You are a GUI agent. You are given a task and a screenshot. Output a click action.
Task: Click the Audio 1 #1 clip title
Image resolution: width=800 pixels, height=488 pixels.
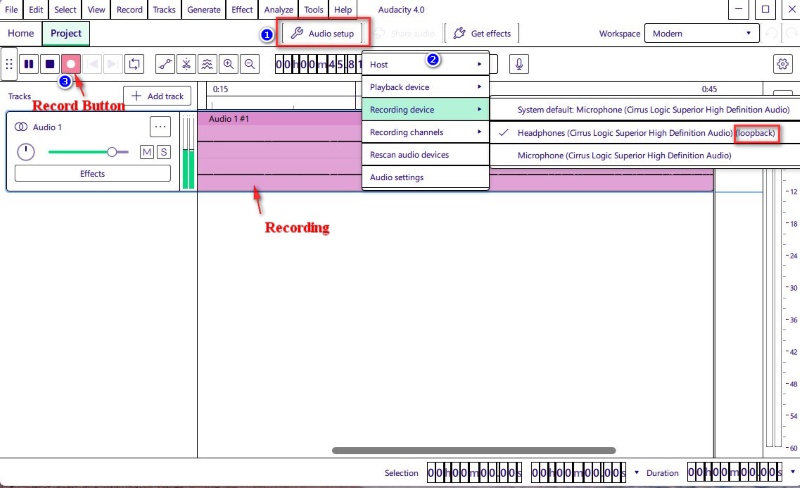coord(229,118)
